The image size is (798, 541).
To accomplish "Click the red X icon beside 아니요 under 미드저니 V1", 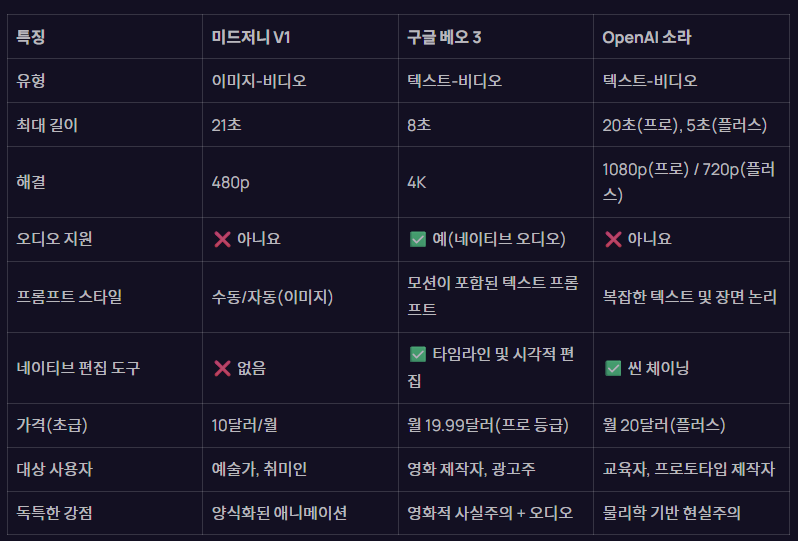I will [222, 239].
